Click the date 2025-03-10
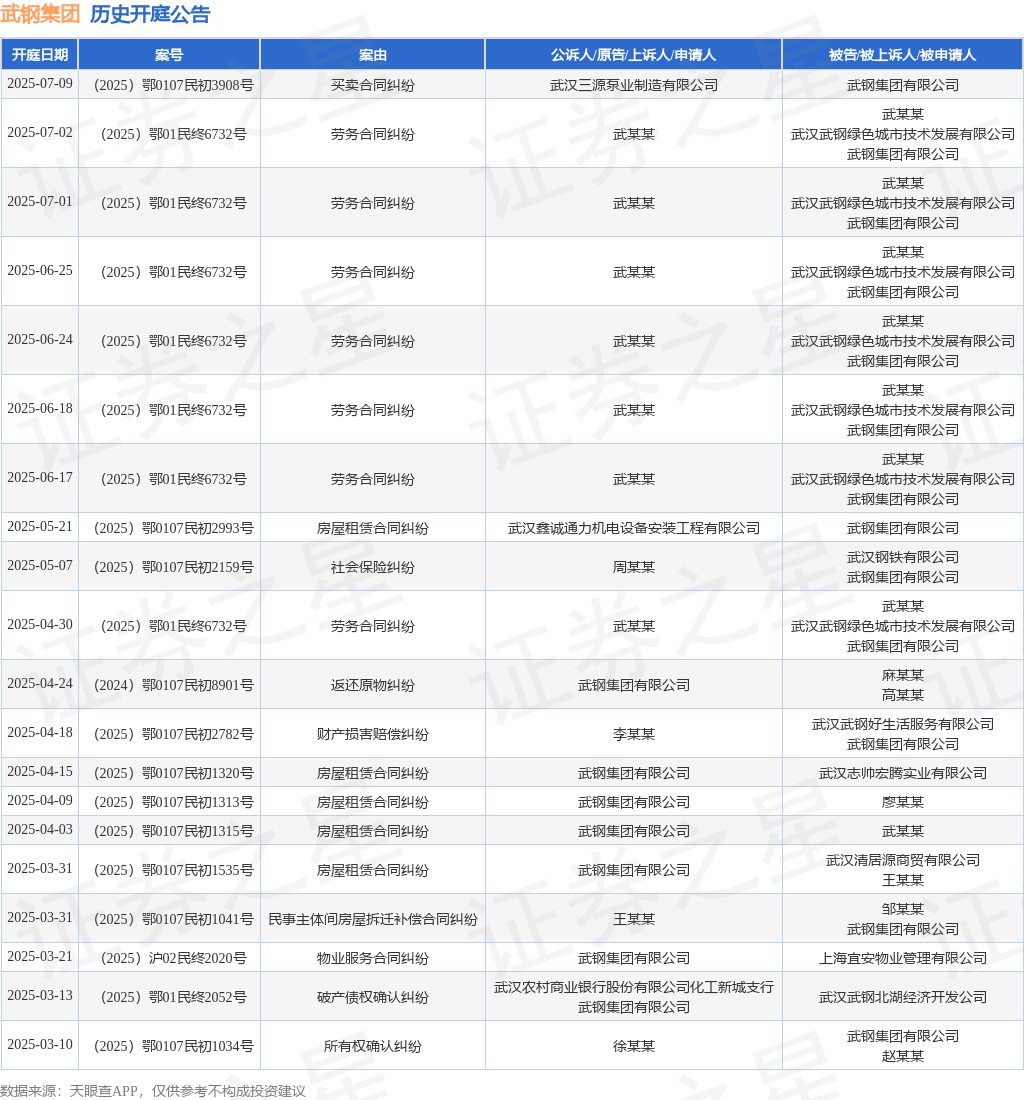This screenshot has height=1100, width=1024. 40,1045
